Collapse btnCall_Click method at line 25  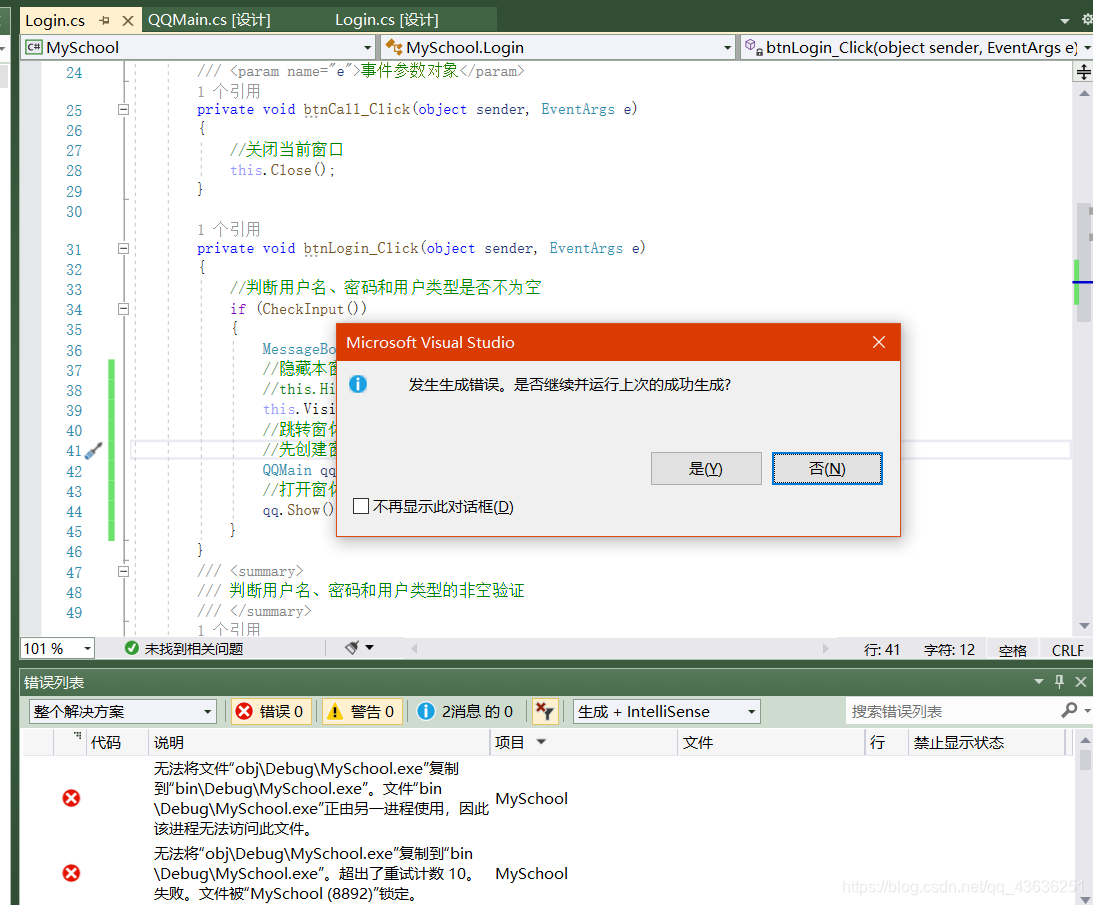pyautogui.click(x=123, y=109)
